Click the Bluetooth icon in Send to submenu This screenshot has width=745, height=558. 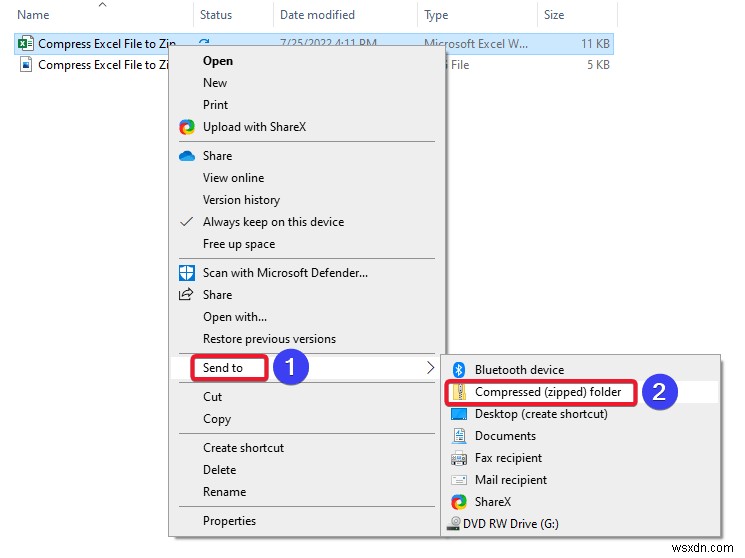click(458, 370)
